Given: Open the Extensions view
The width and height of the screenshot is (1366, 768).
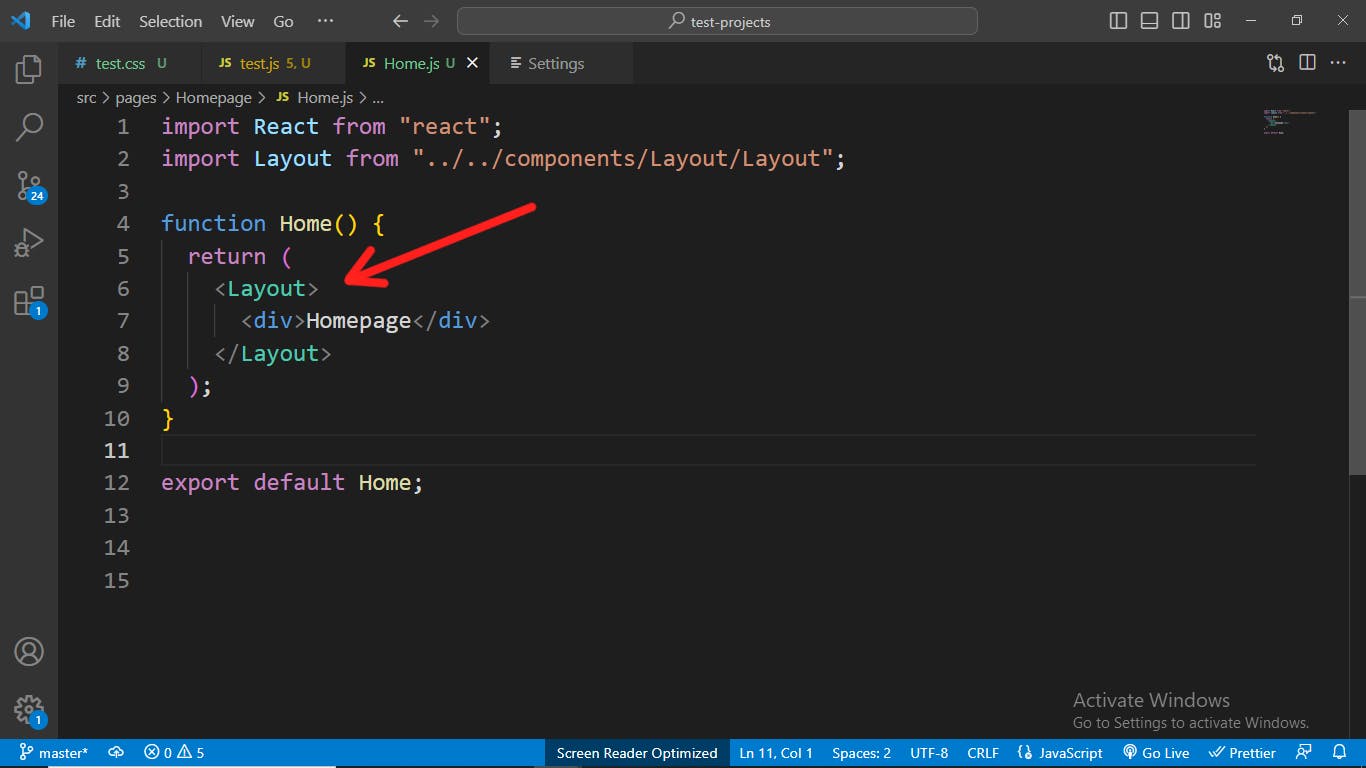Looking at the screenshot, I should (x=29, y=301).
